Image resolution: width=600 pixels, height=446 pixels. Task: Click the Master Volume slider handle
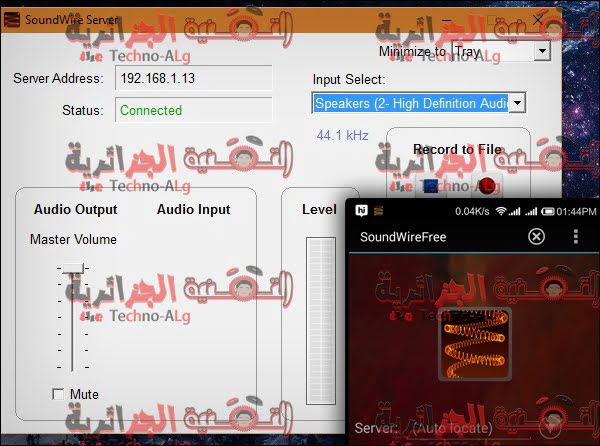tap(73, 268)
